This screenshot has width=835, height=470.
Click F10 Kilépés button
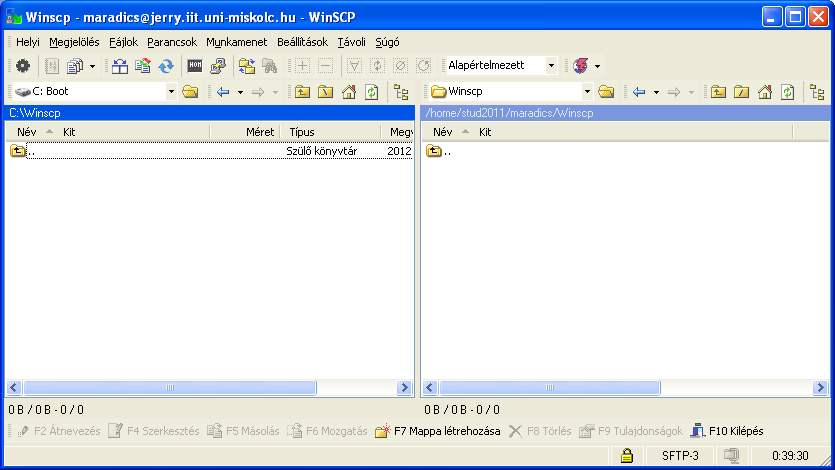click(x=726, y=431)
